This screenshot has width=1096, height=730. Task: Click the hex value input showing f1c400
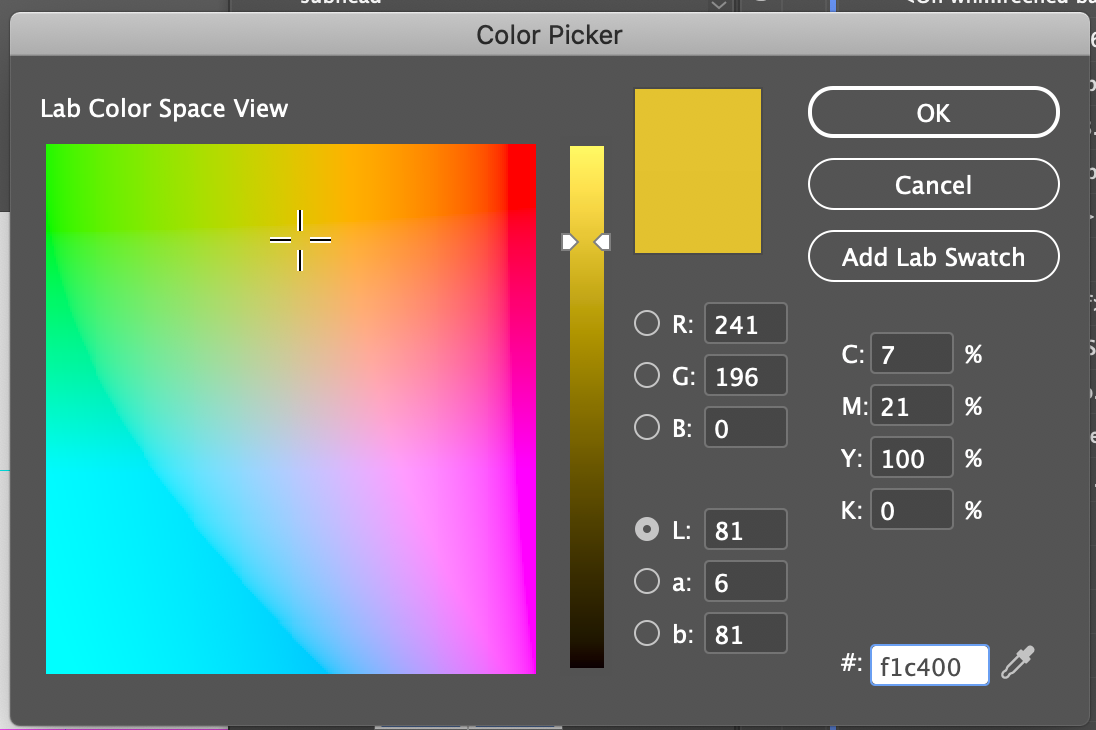click(928, 663)
